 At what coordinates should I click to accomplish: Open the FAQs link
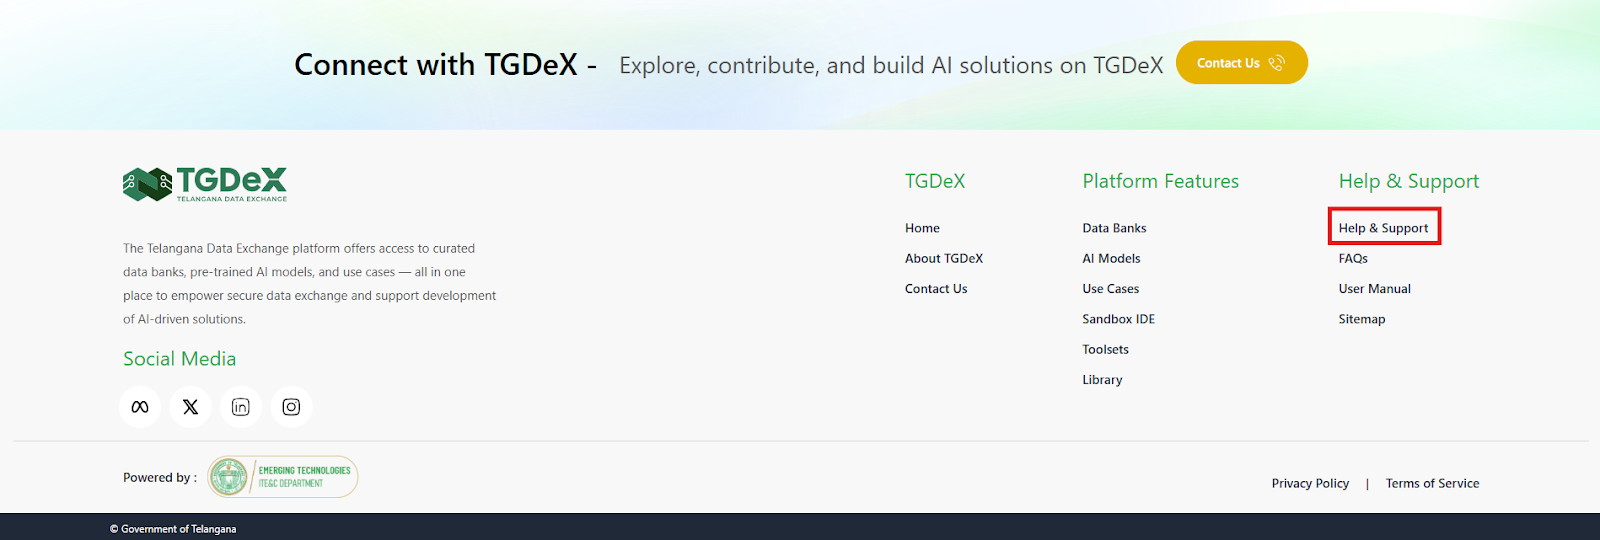pos(1353,258)
